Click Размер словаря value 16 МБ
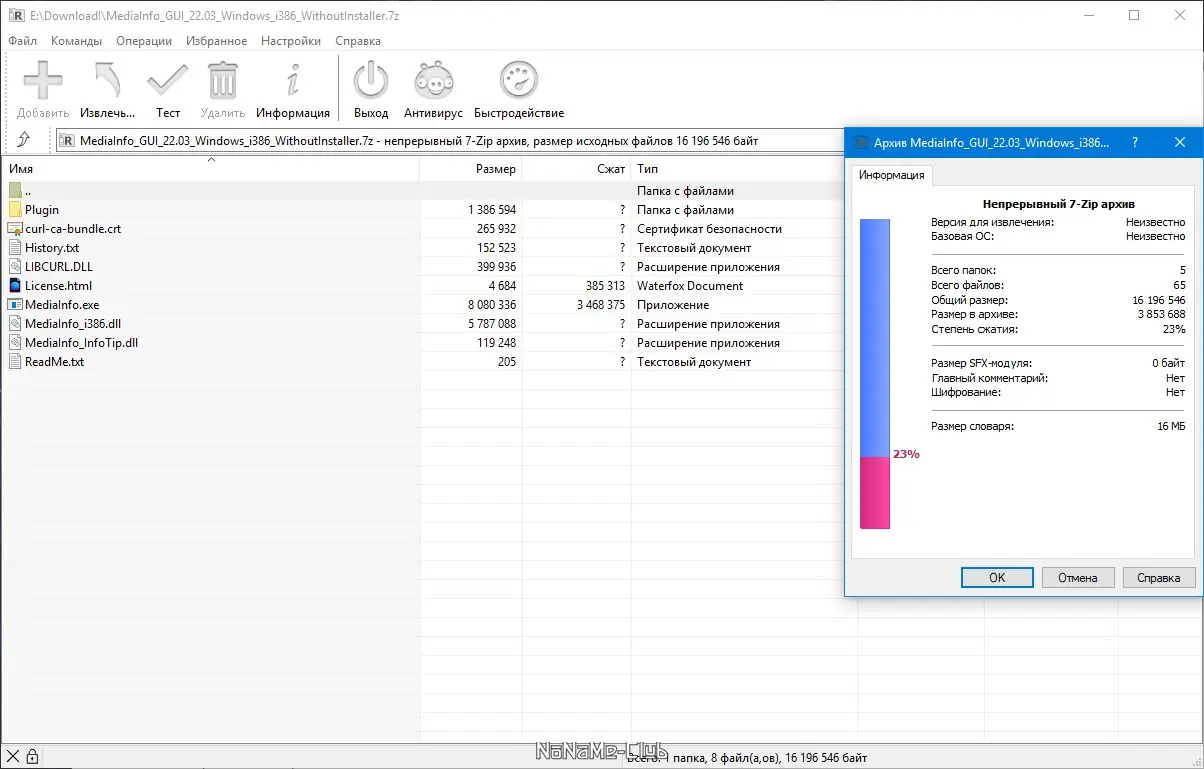 1171,427
